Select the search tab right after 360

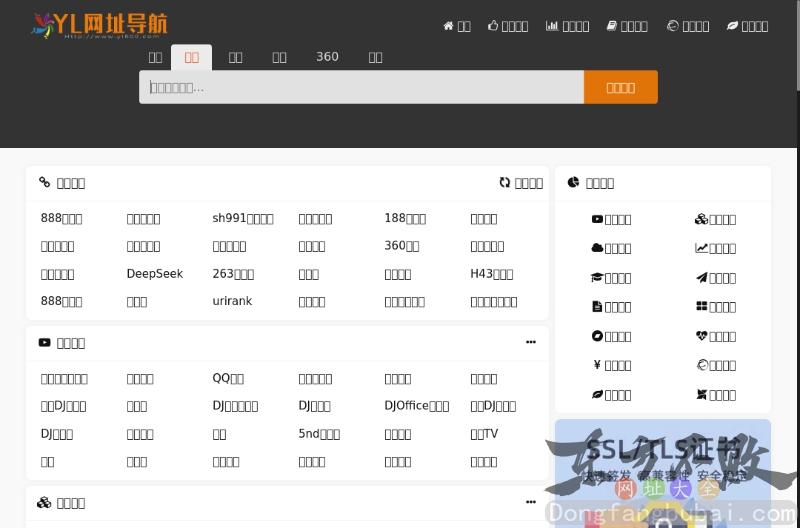[375, 57]
